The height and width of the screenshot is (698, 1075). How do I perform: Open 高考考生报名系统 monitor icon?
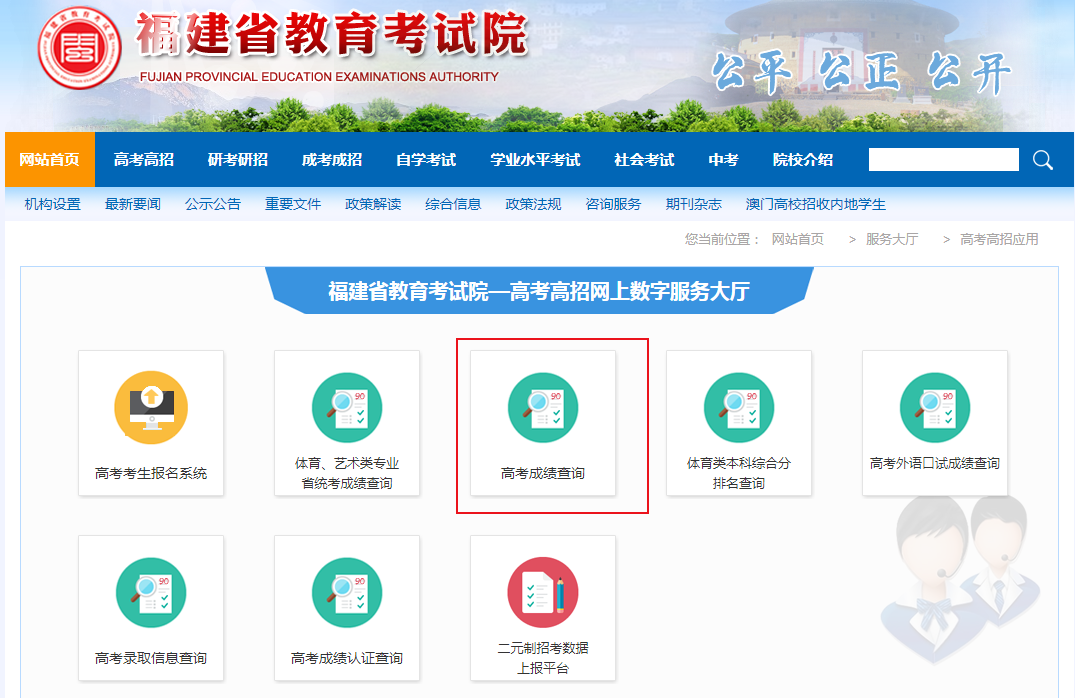click(x=151, y=407)
